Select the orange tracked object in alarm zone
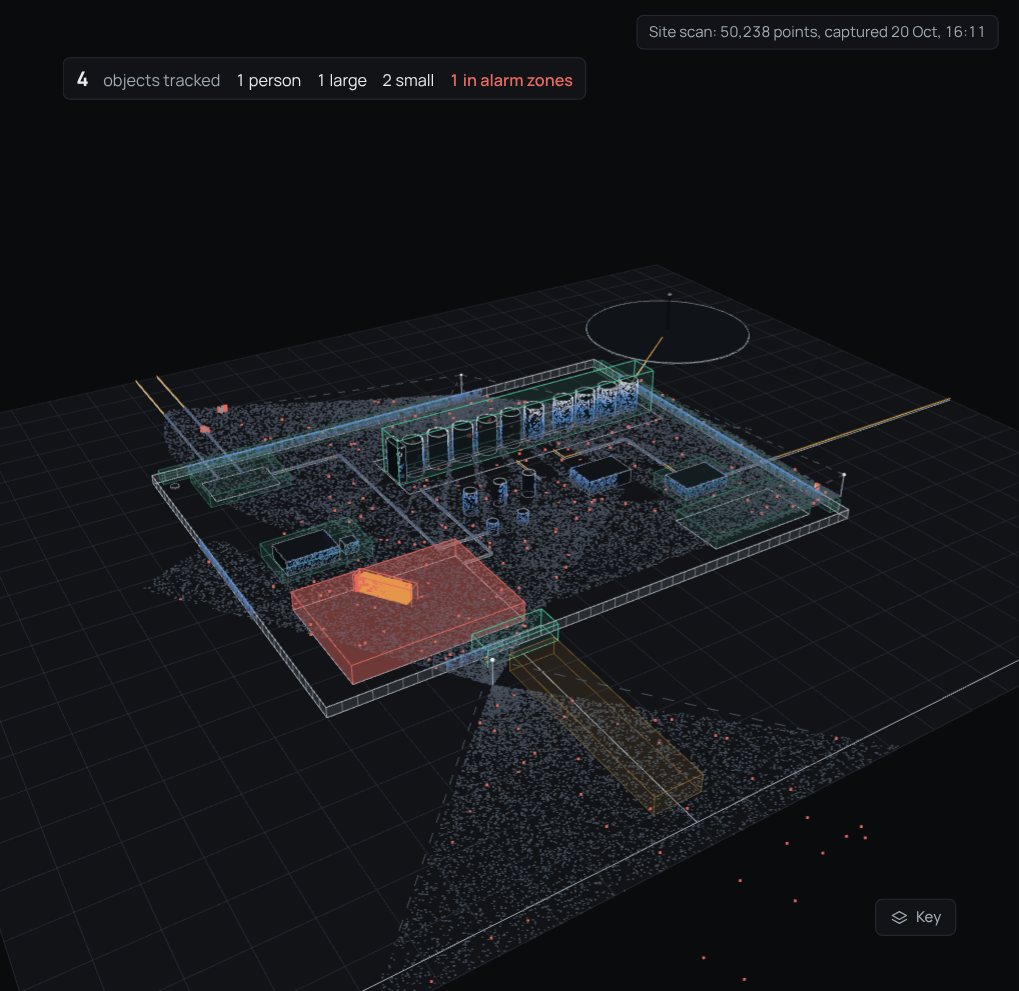Image resolution: width=1019 pixels, height=991 pixels. tap(384, 586)
